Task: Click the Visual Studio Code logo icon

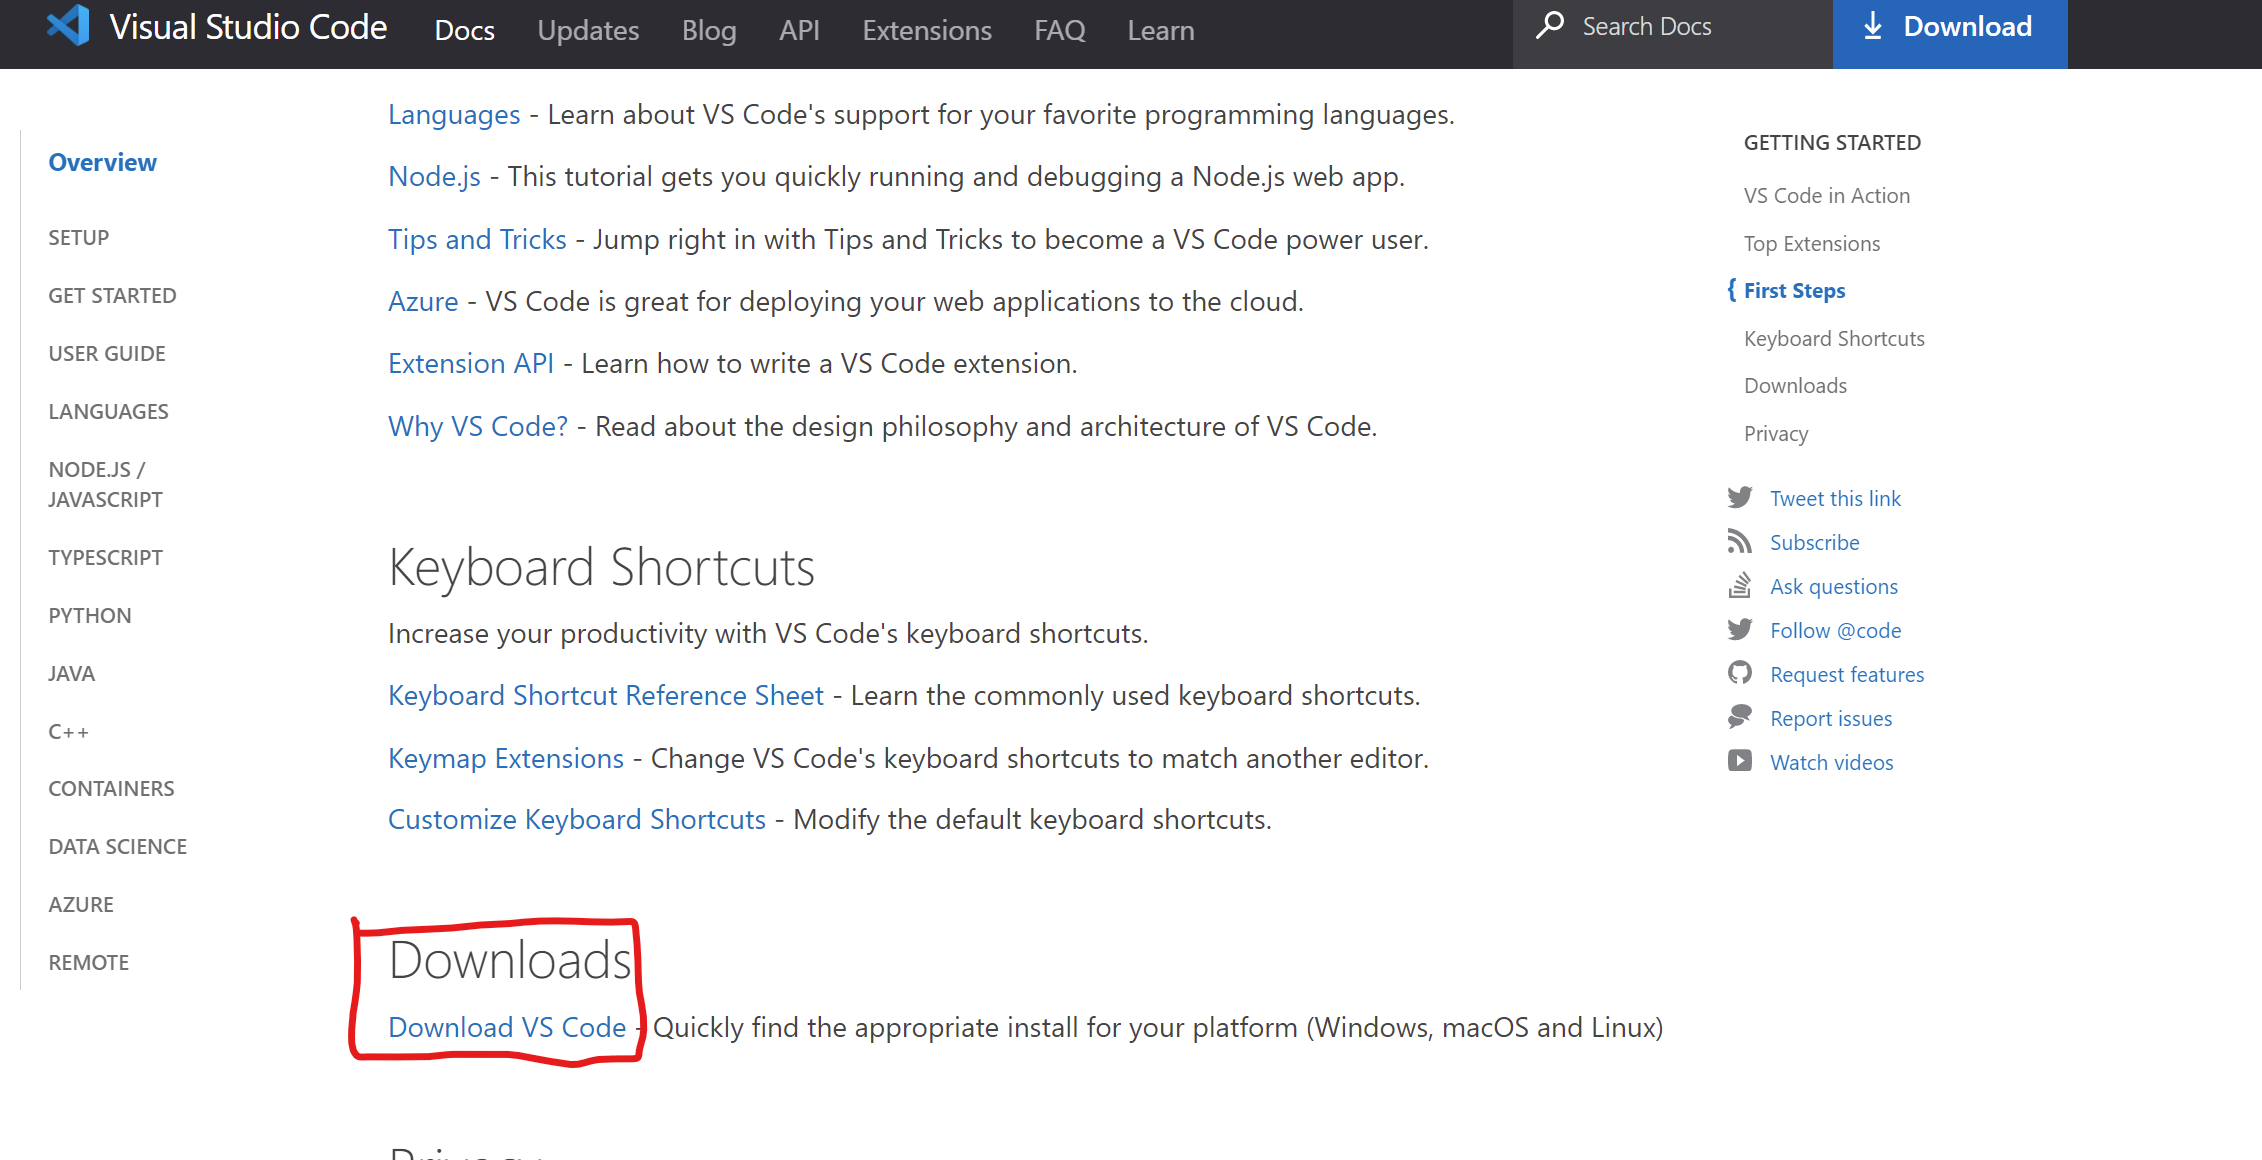Action: click(68, 26)
